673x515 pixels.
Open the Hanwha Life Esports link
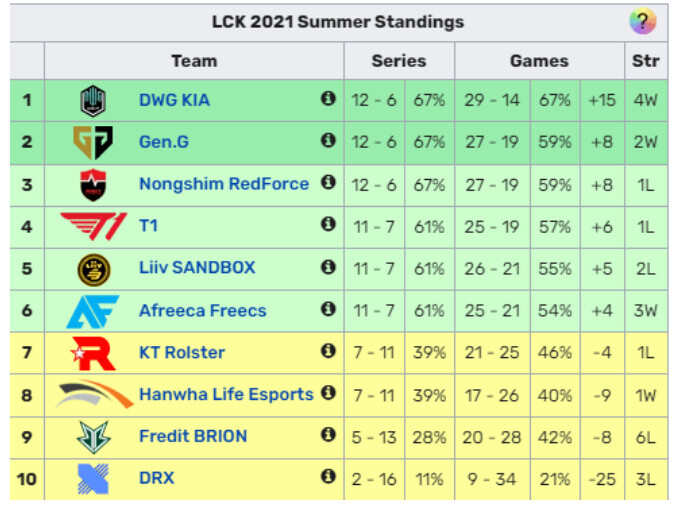tap(226, 394)
